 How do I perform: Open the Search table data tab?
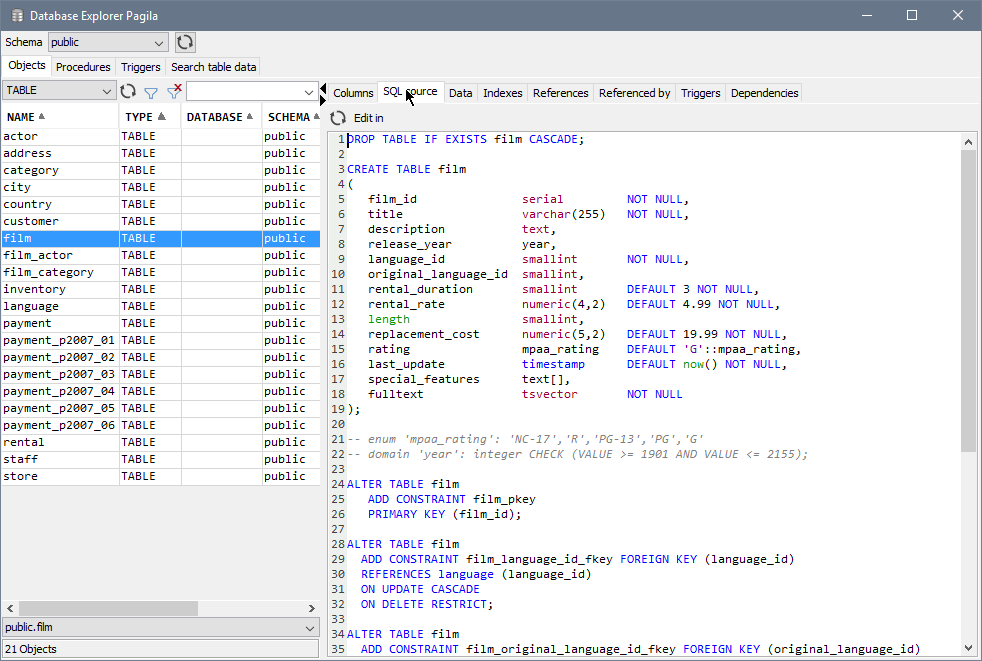point(214,66)
